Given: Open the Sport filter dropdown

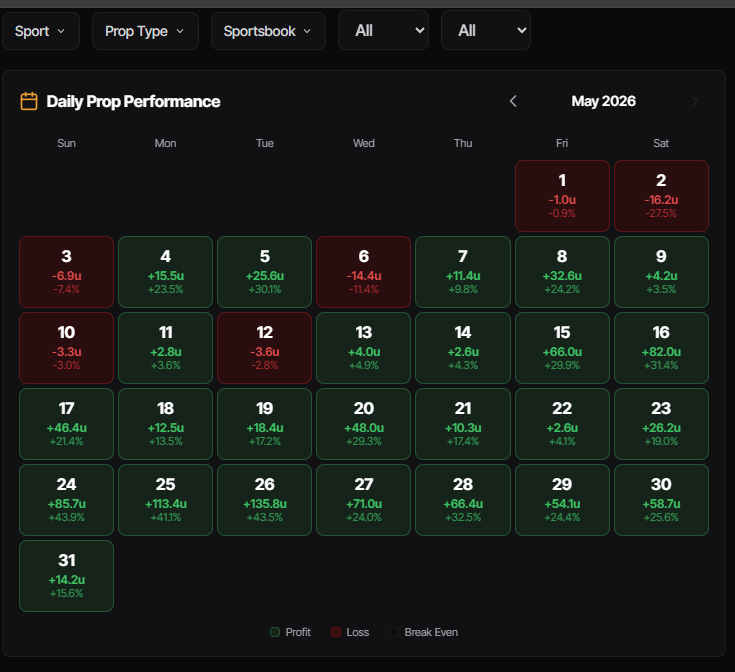Looking at the screenshot, I should pos(41,31).
